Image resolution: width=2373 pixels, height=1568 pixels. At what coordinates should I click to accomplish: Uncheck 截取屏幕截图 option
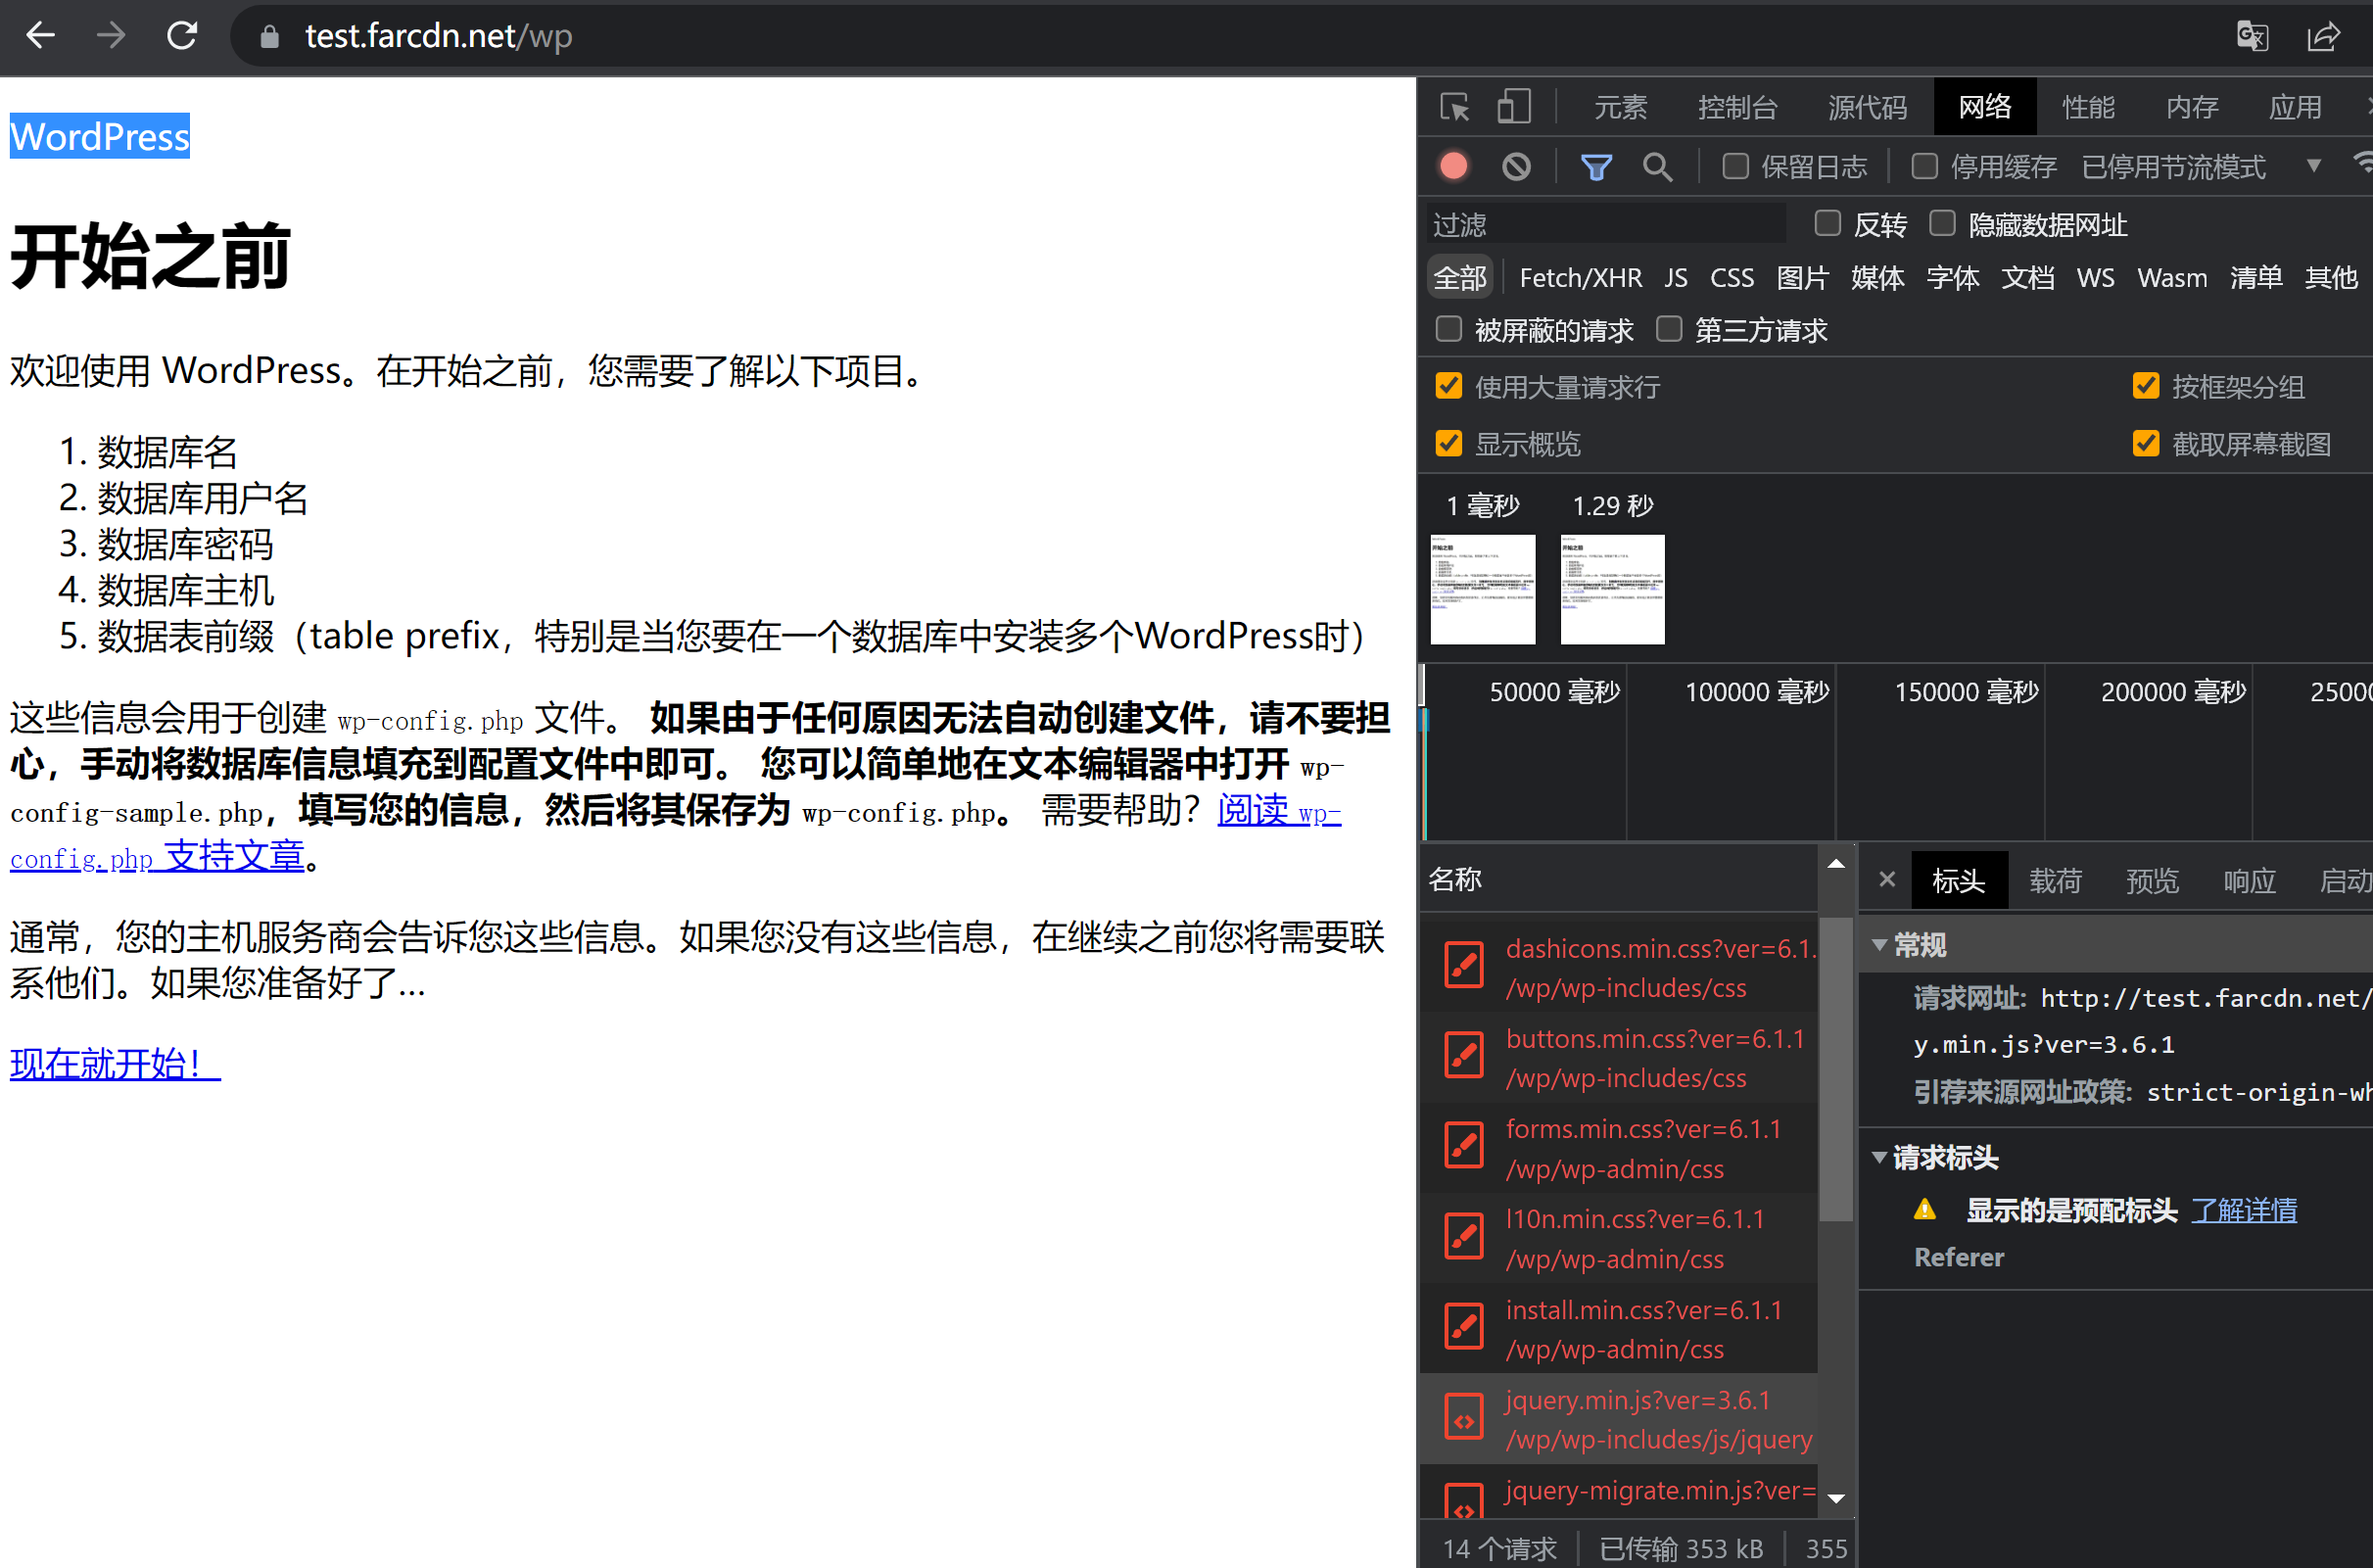(2145, 443)
